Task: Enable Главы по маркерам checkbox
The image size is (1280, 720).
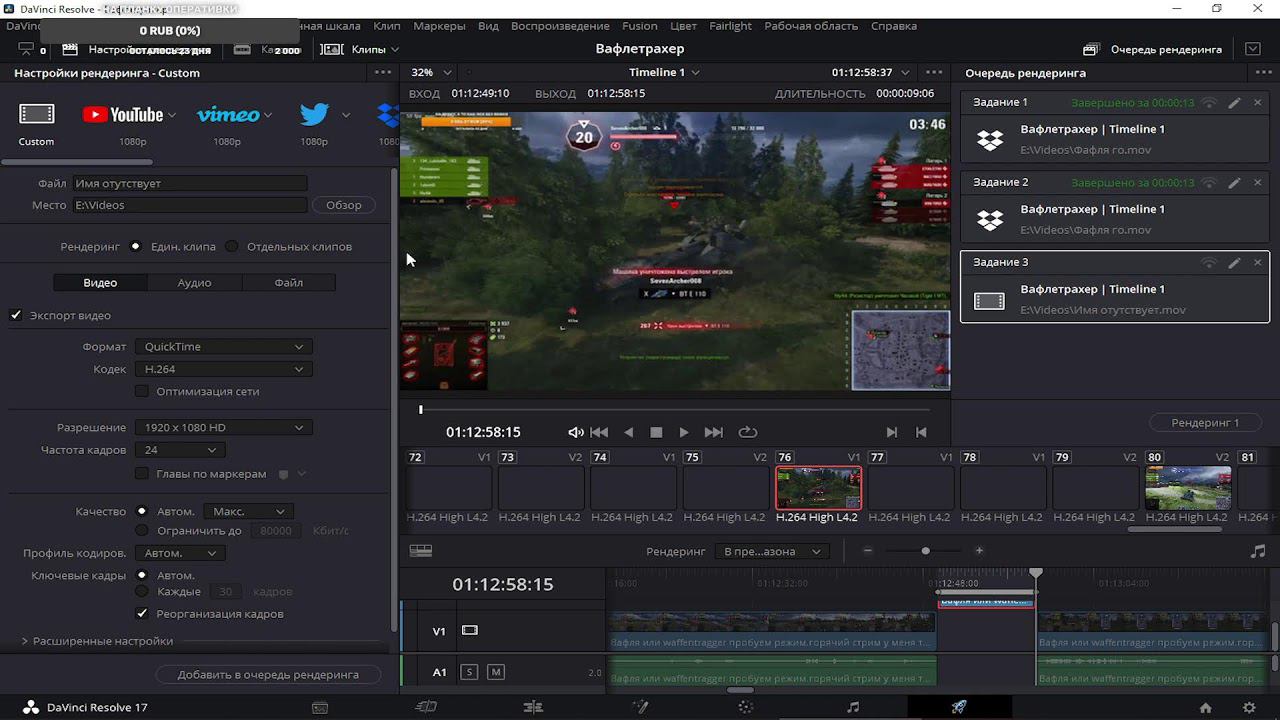Action: [x=142, y=473]
